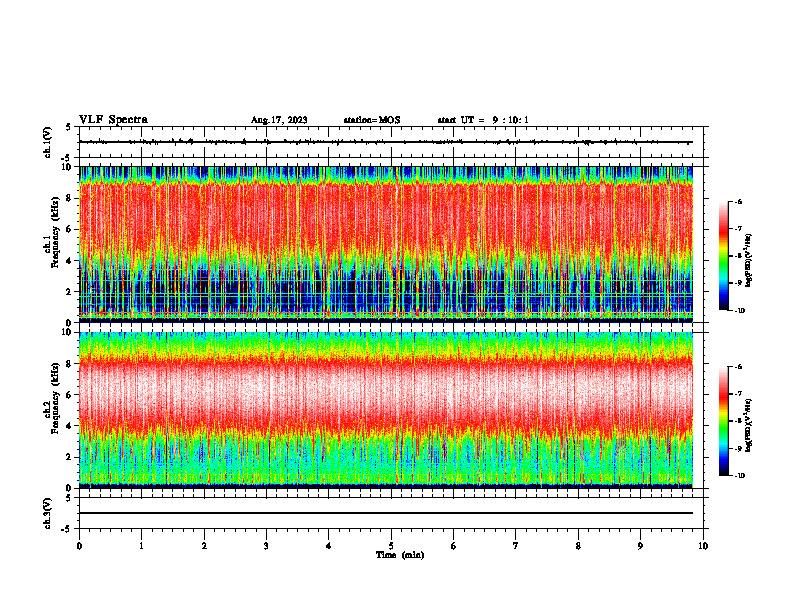
Task: Select the ch.2 "Frequency (kHz)" axis label
Action: (56, 398)
